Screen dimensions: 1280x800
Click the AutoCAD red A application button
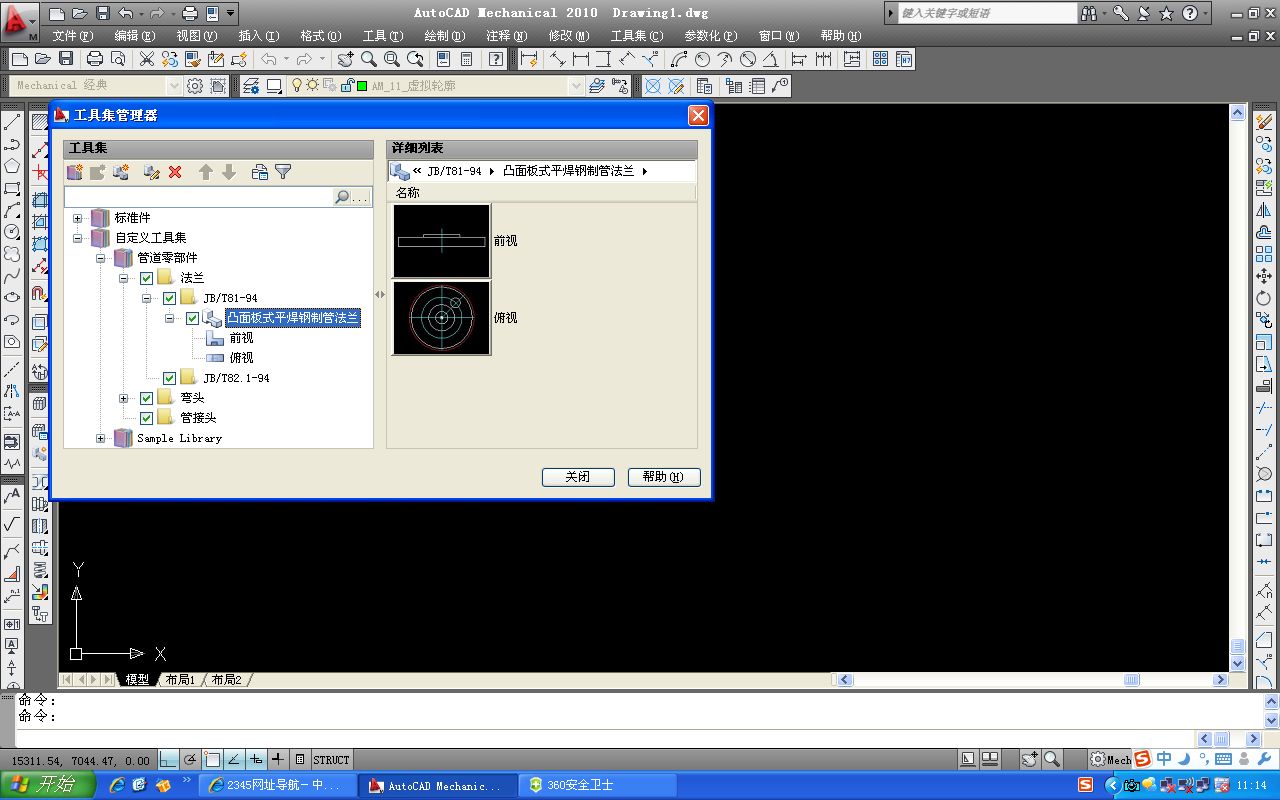pyautogui.click(x=20, y=20)
